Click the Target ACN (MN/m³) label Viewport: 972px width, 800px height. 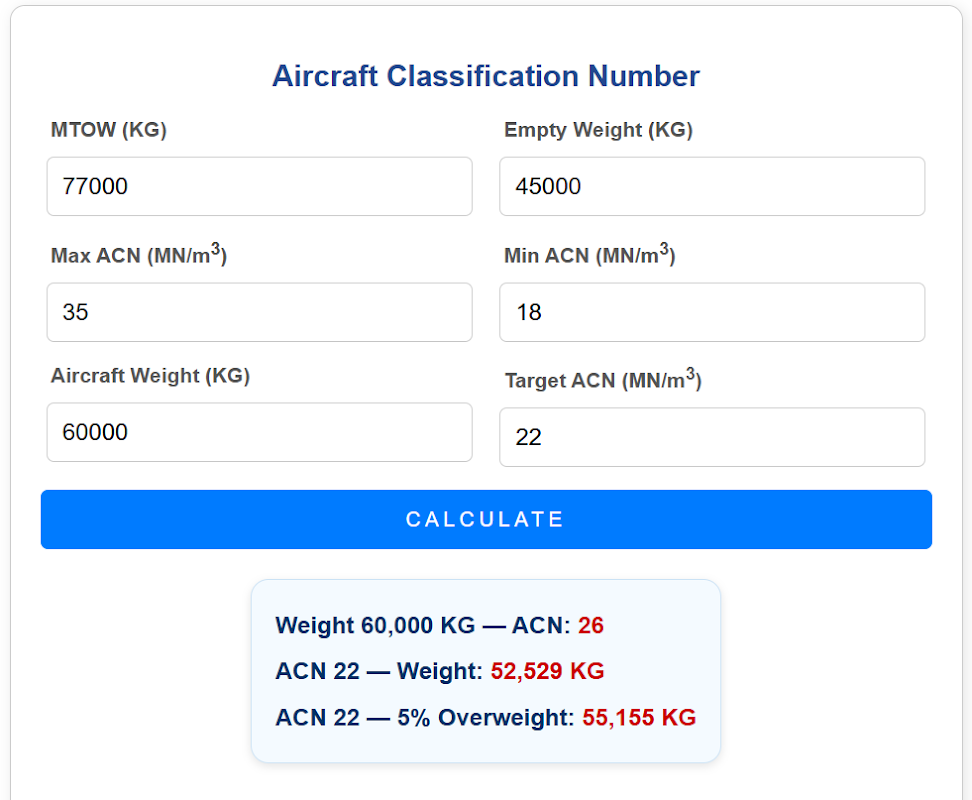[603, 380]
